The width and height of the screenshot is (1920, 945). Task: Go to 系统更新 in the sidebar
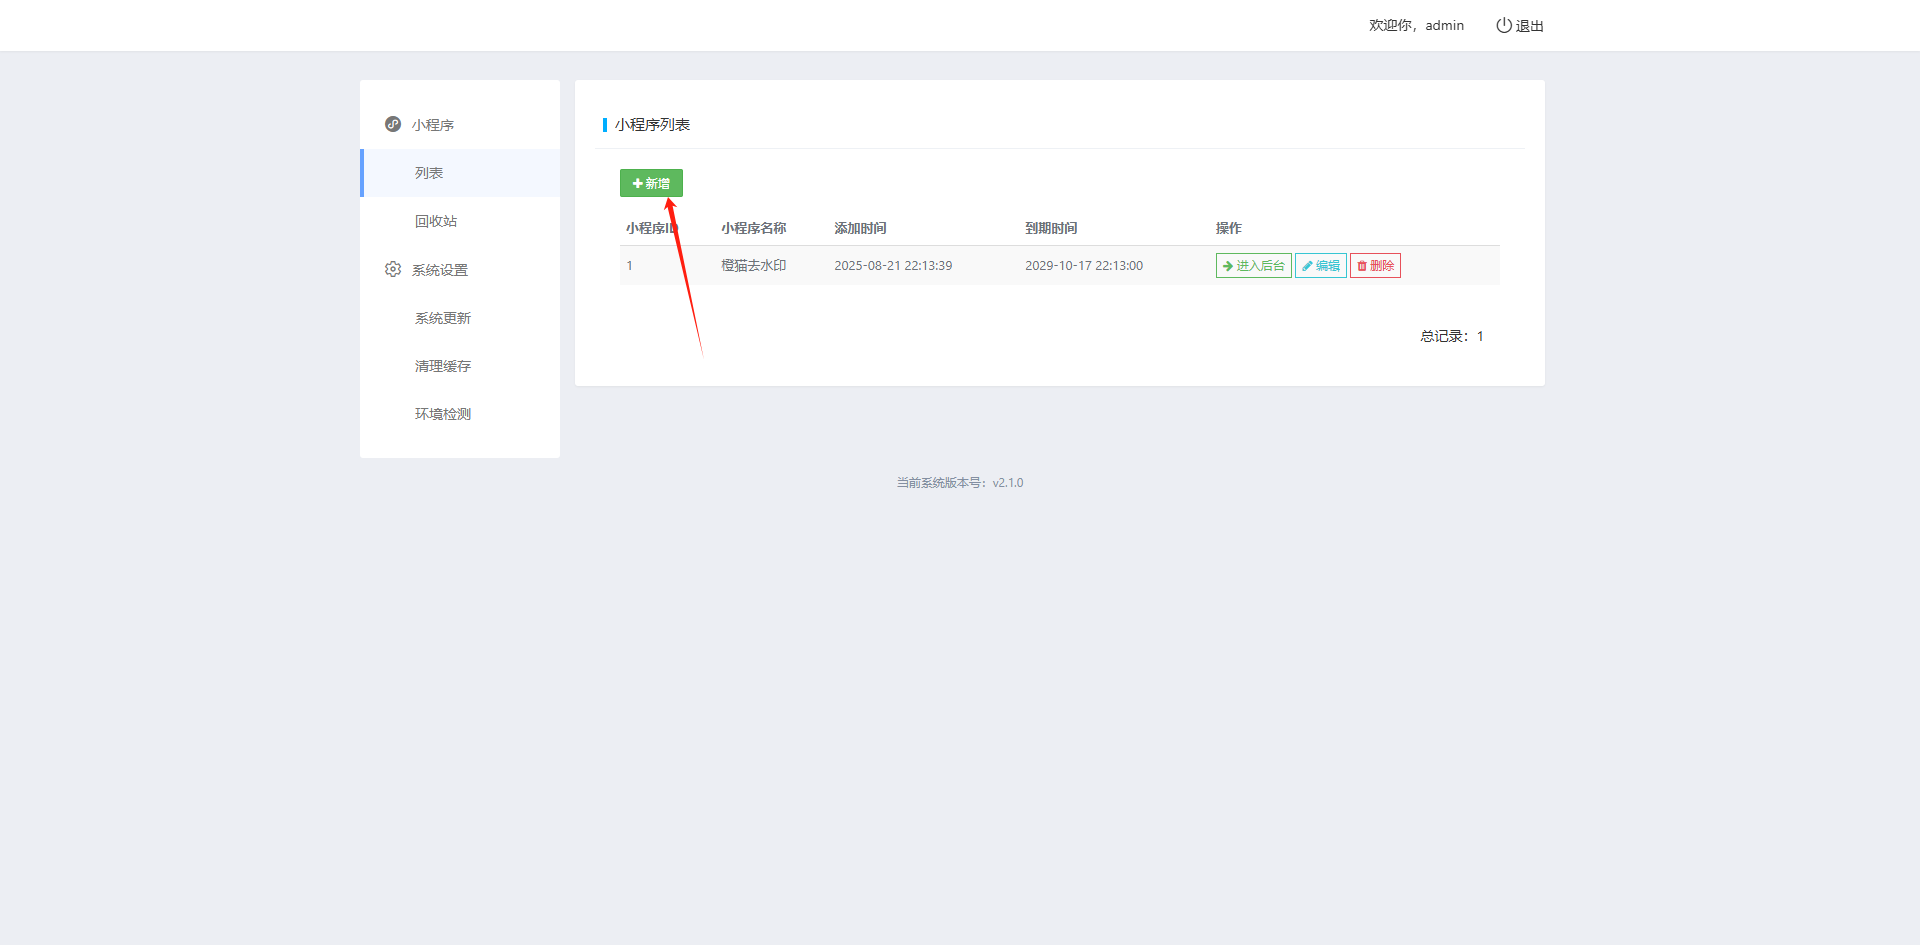[x=443, y=318]
